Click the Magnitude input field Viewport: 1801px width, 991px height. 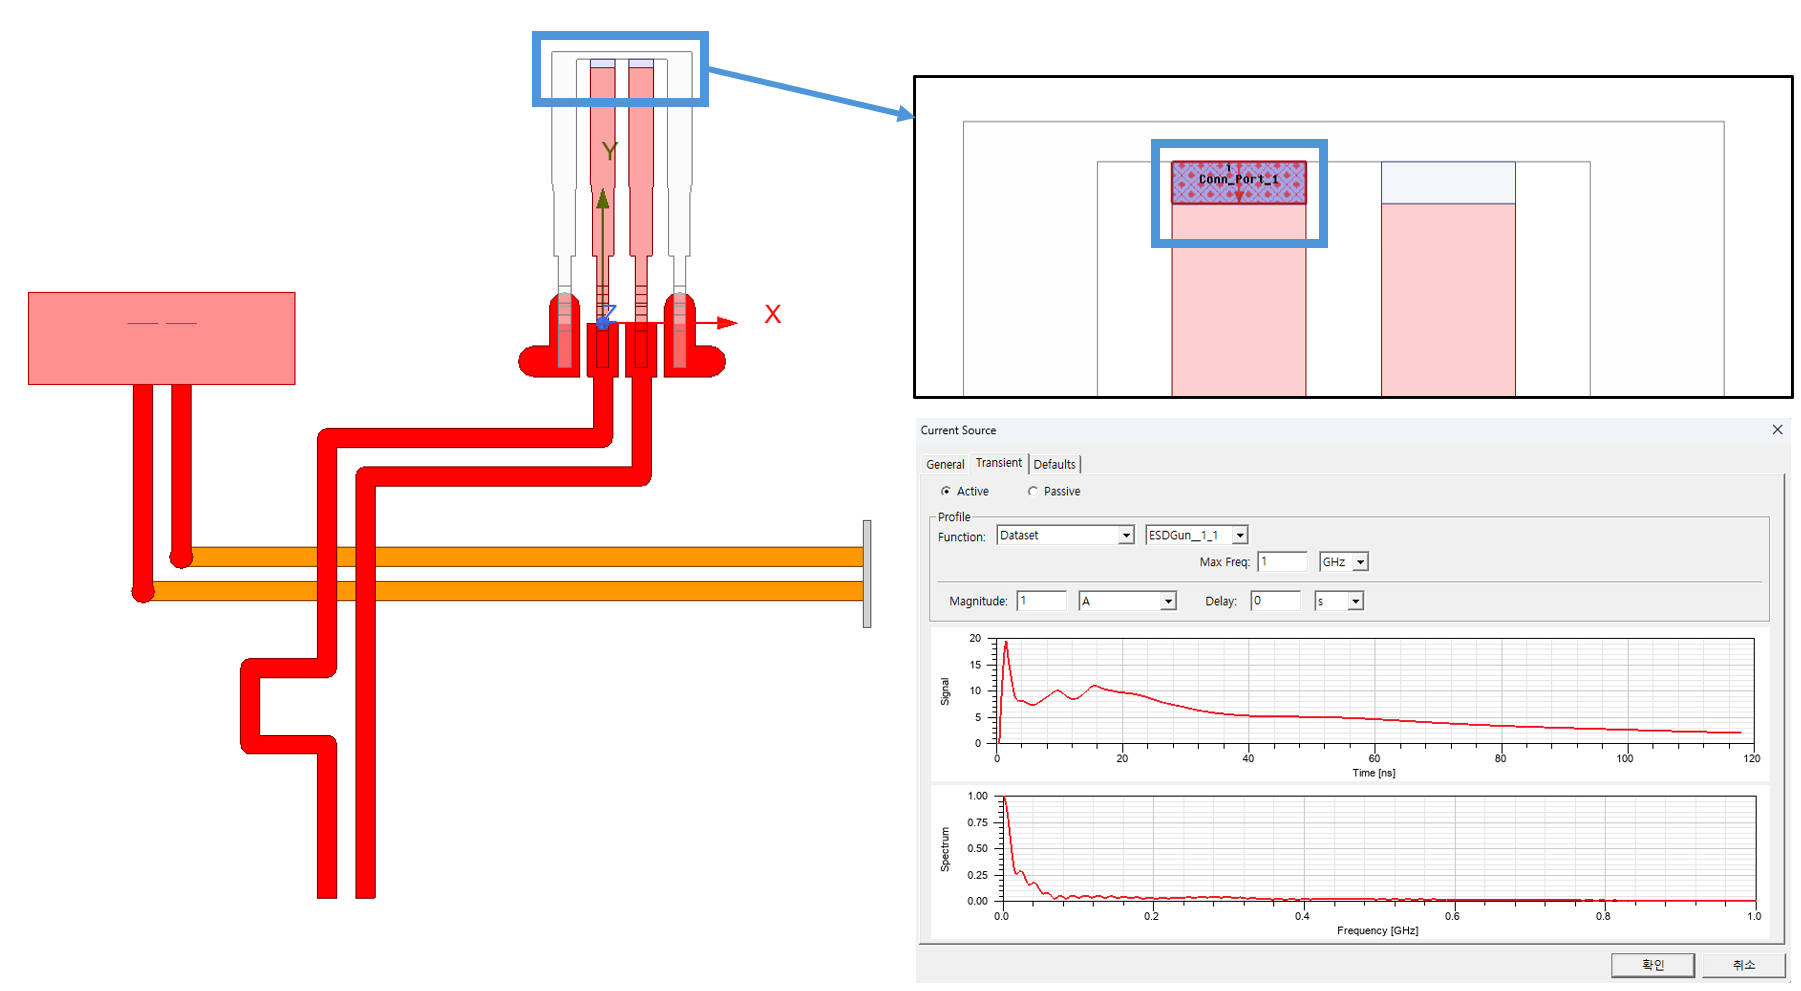coord(1041,601)
